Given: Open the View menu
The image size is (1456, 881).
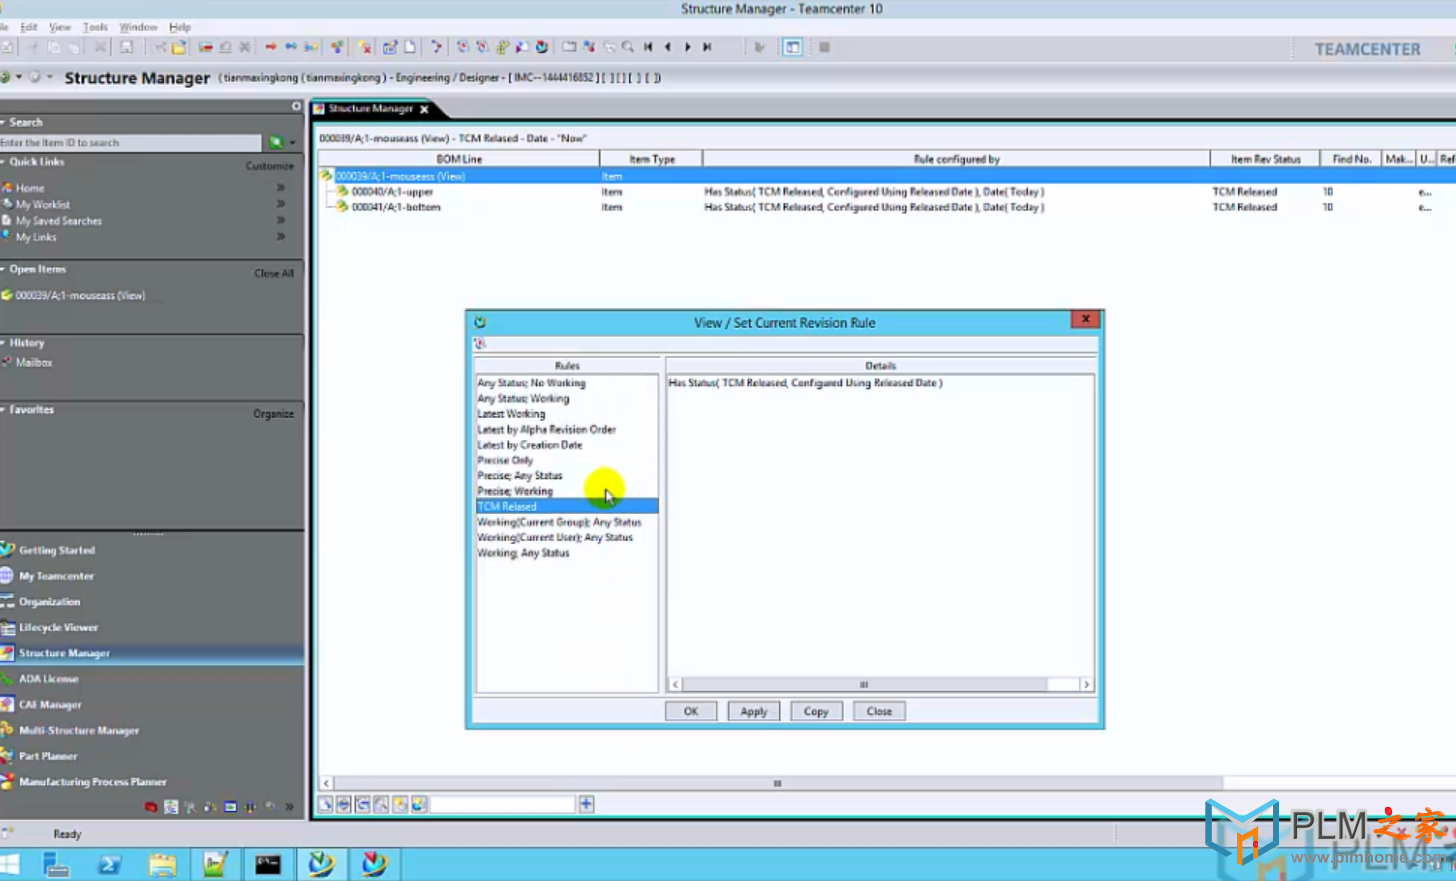Looking at the screenshot, I should [x=60, y=27].
